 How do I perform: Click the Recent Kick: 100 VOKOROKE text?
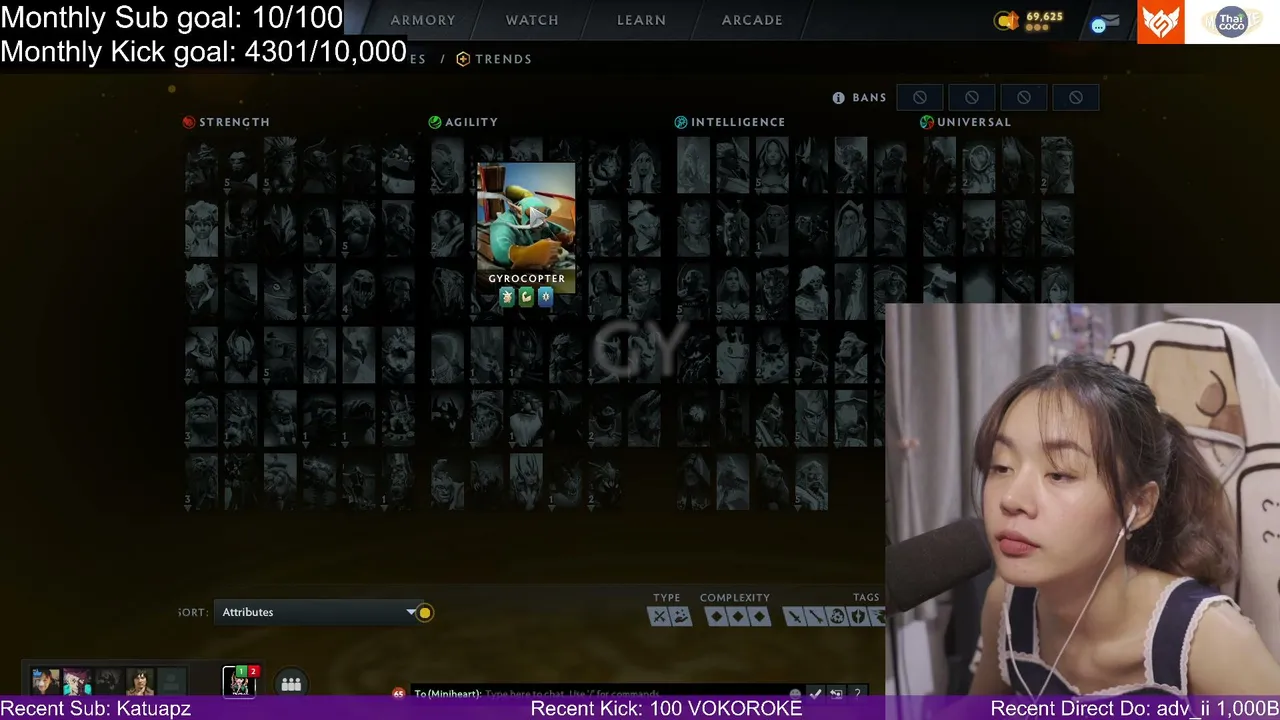[666, 708]
